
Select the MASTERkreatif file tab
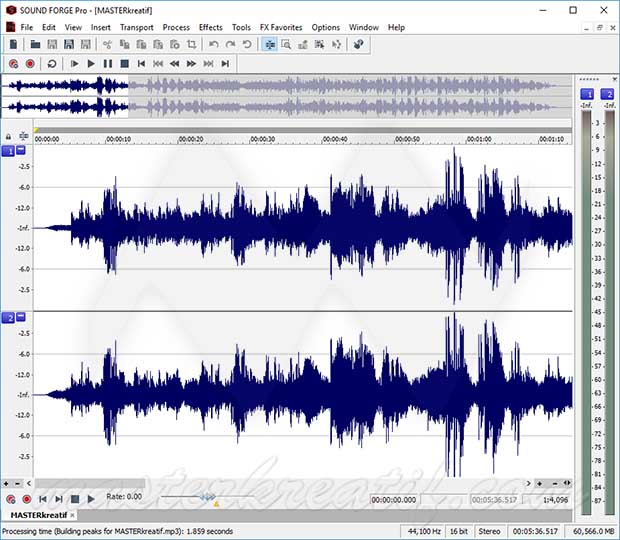pyautogui.click(x=38, y=515)
